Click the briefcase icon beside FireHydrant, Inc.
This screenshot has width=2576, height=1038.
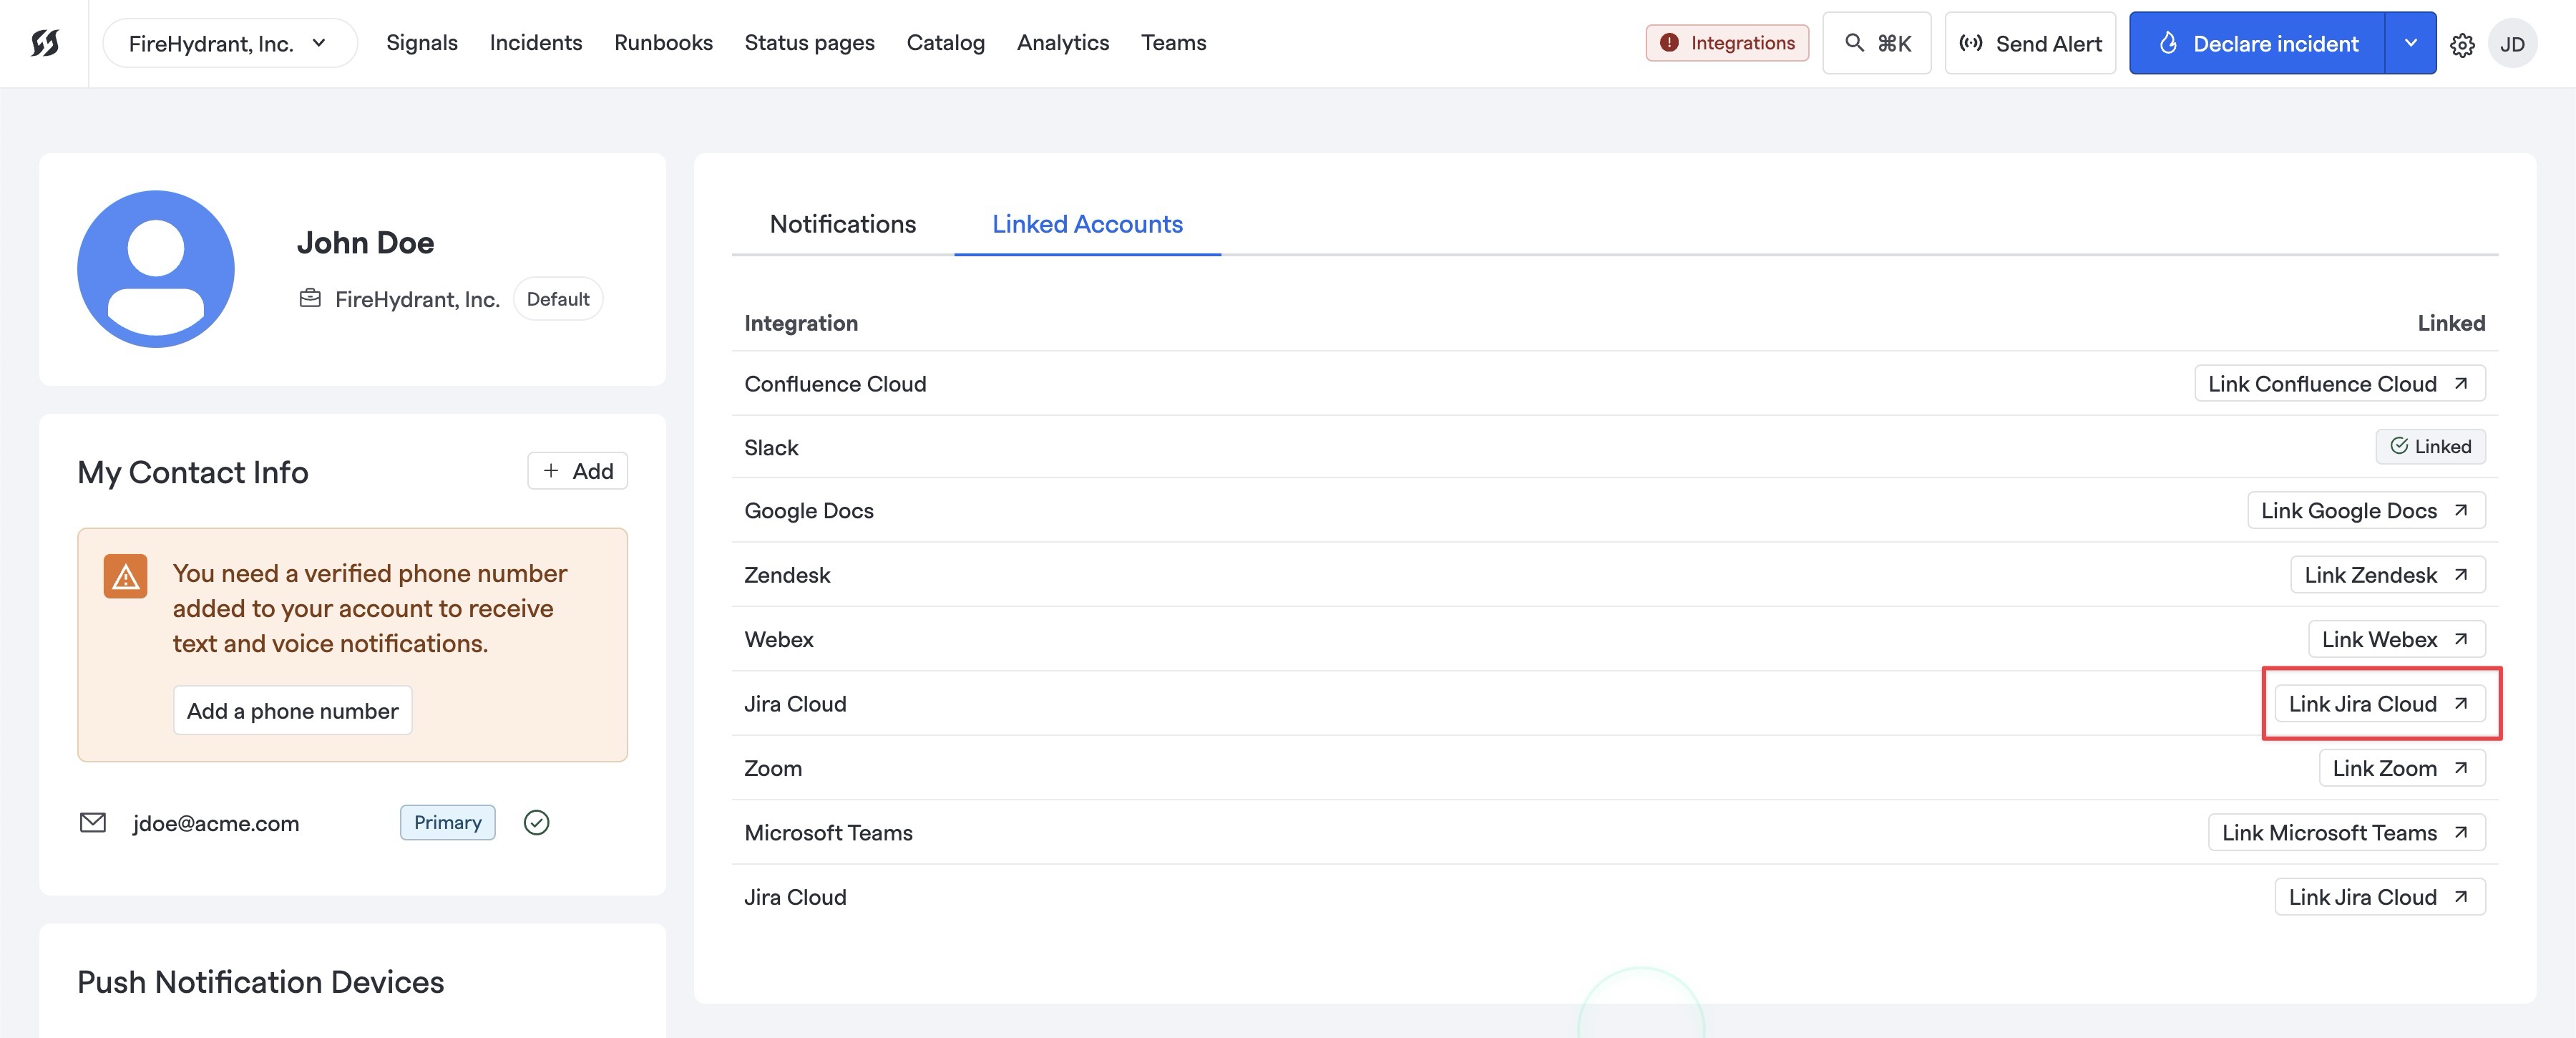coord(310,298)
